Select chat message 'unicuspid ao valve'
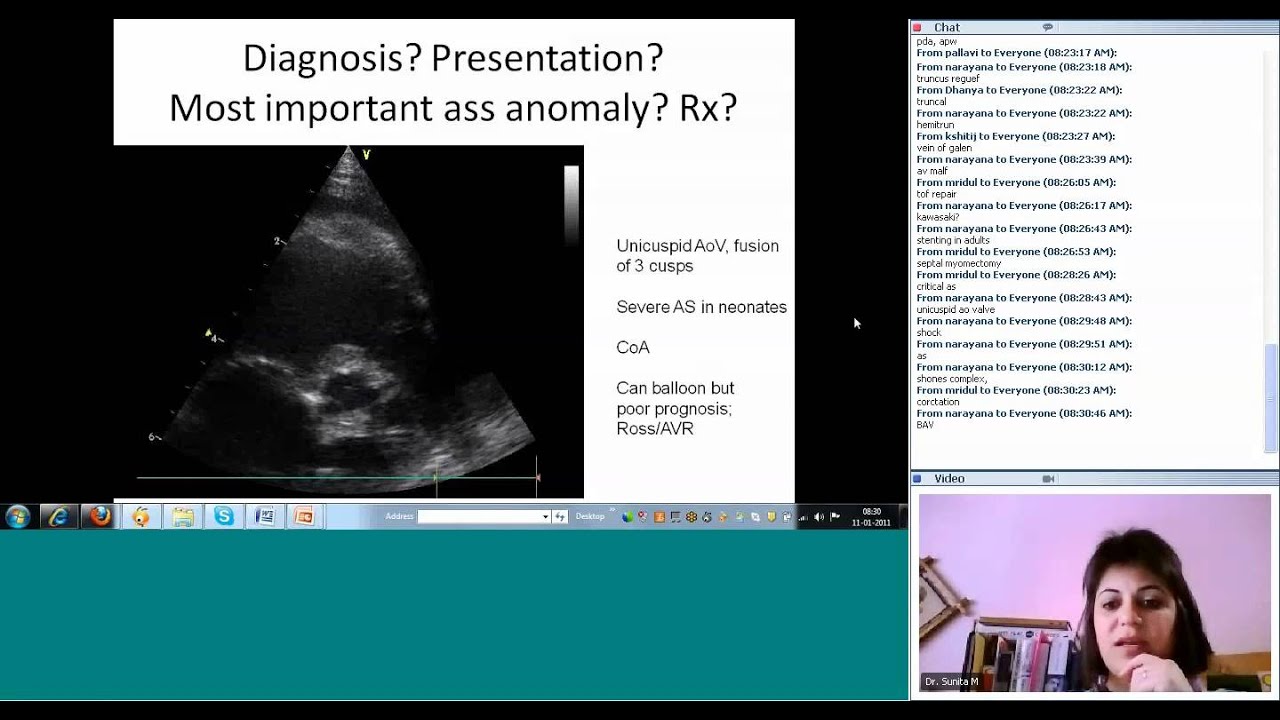Viewport: 1280px width, 720px height. [x=955, y=310]
